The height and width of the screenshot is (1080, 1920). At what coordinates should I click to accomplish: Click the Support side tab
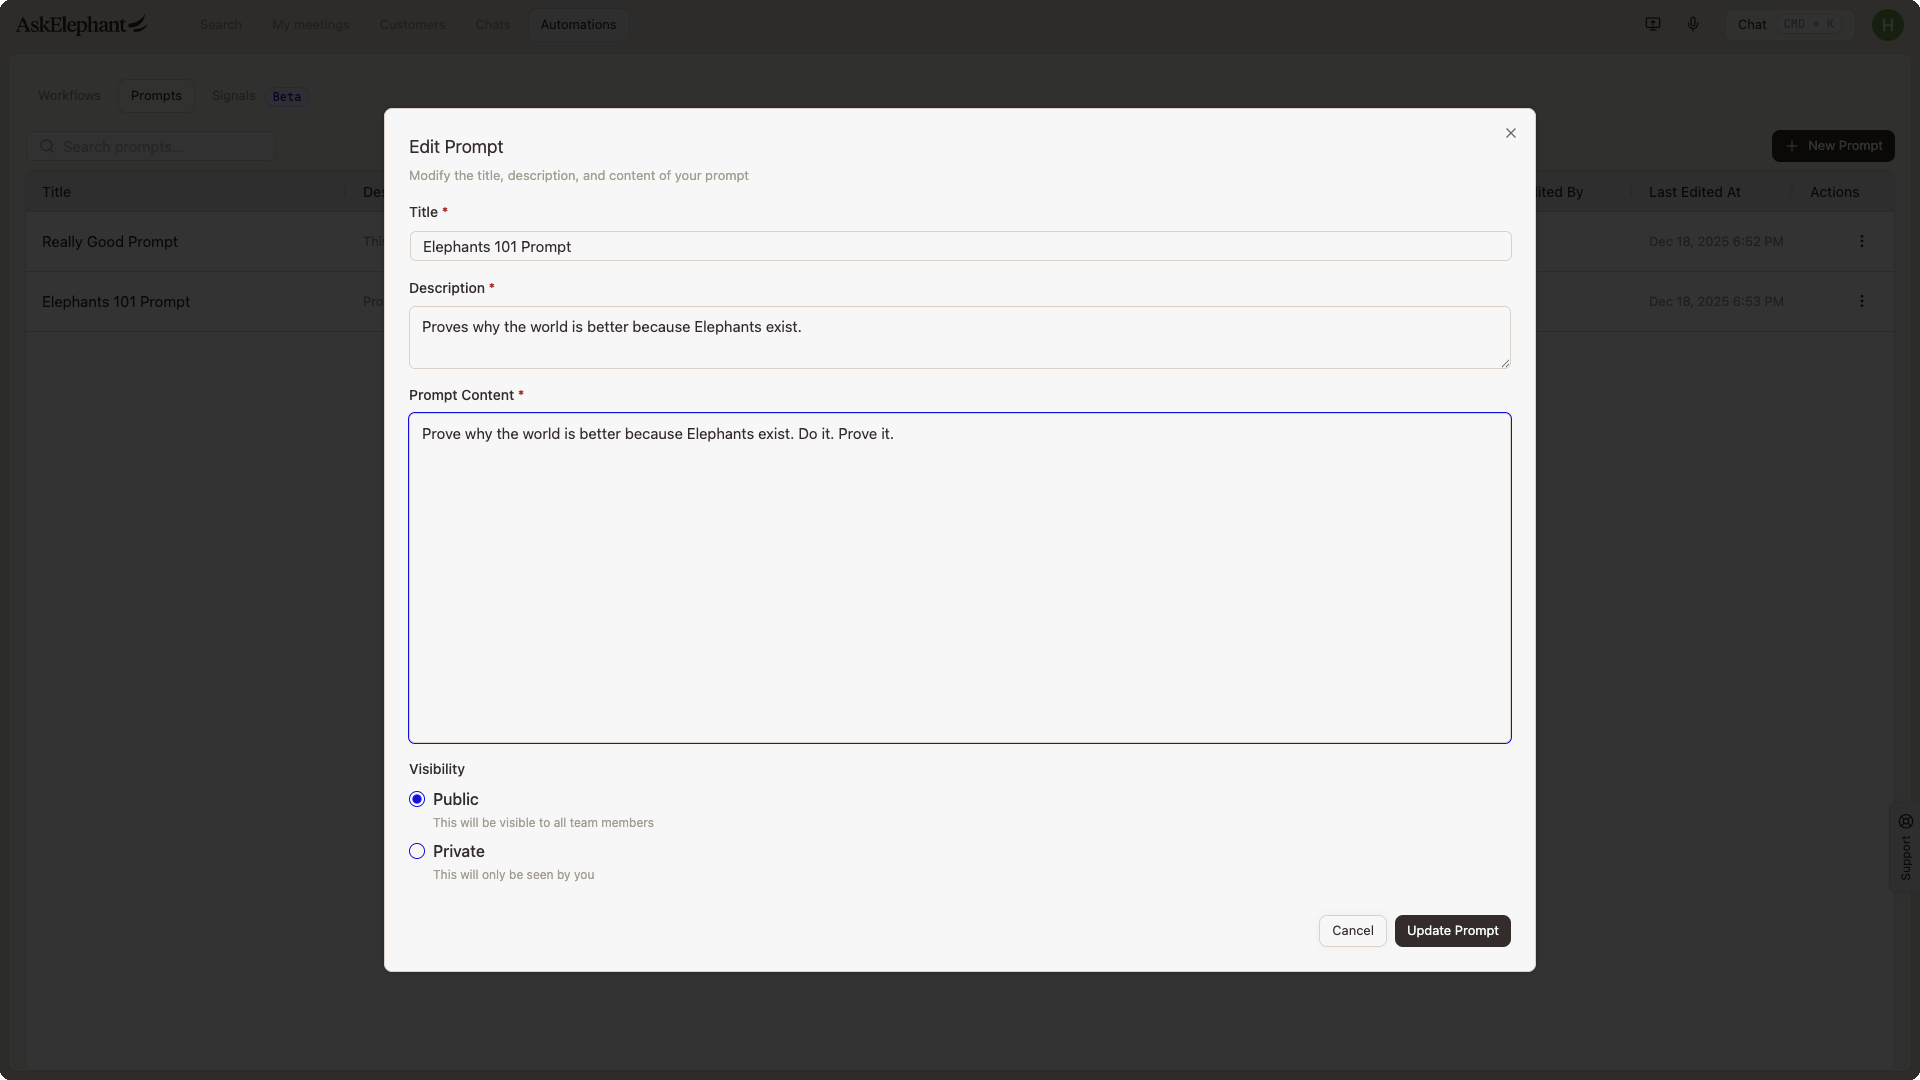pos(1905,847)
